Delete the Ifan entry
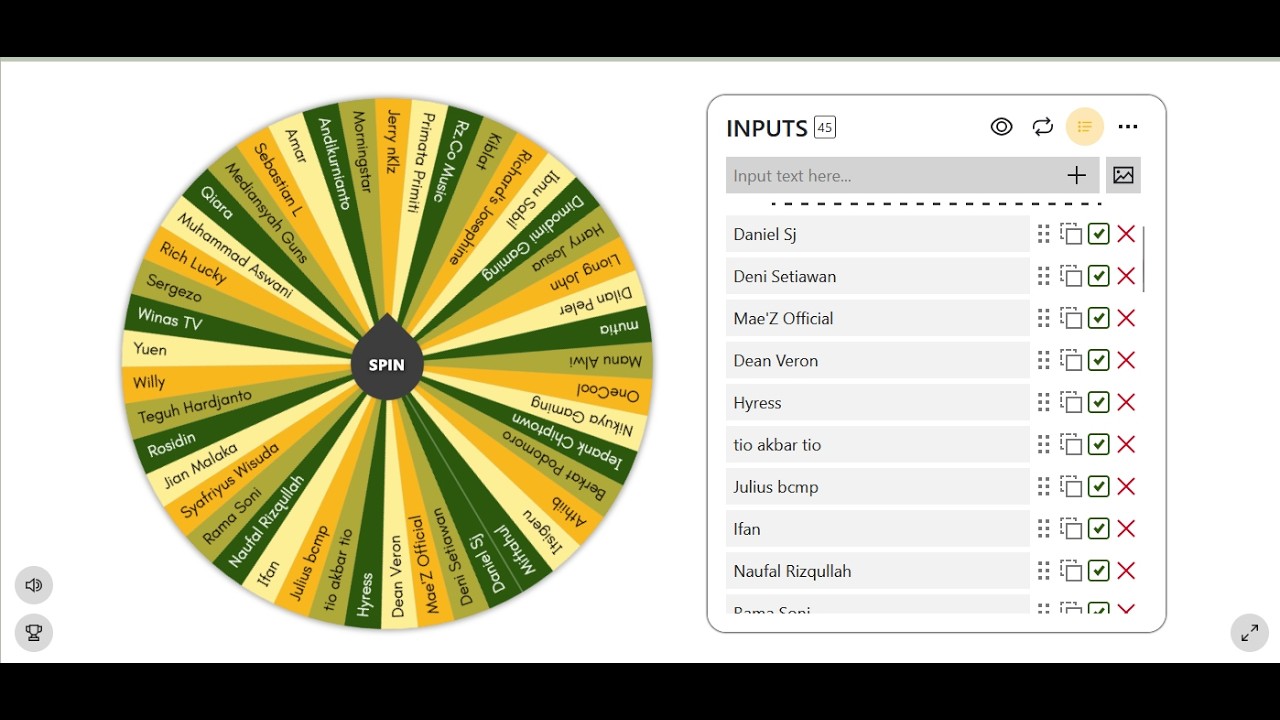Image resolution: width=1280 pixels, height=720 pixels. coord(1126,528)
